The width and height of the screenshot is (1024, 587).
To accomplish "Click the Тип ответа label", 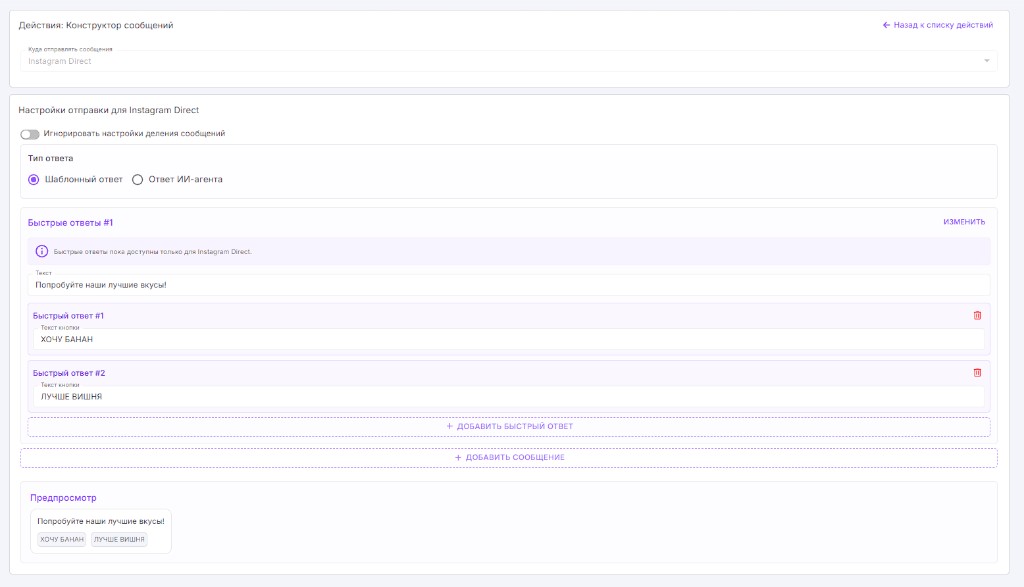I will pyautogui.click(x=50, y=158).
